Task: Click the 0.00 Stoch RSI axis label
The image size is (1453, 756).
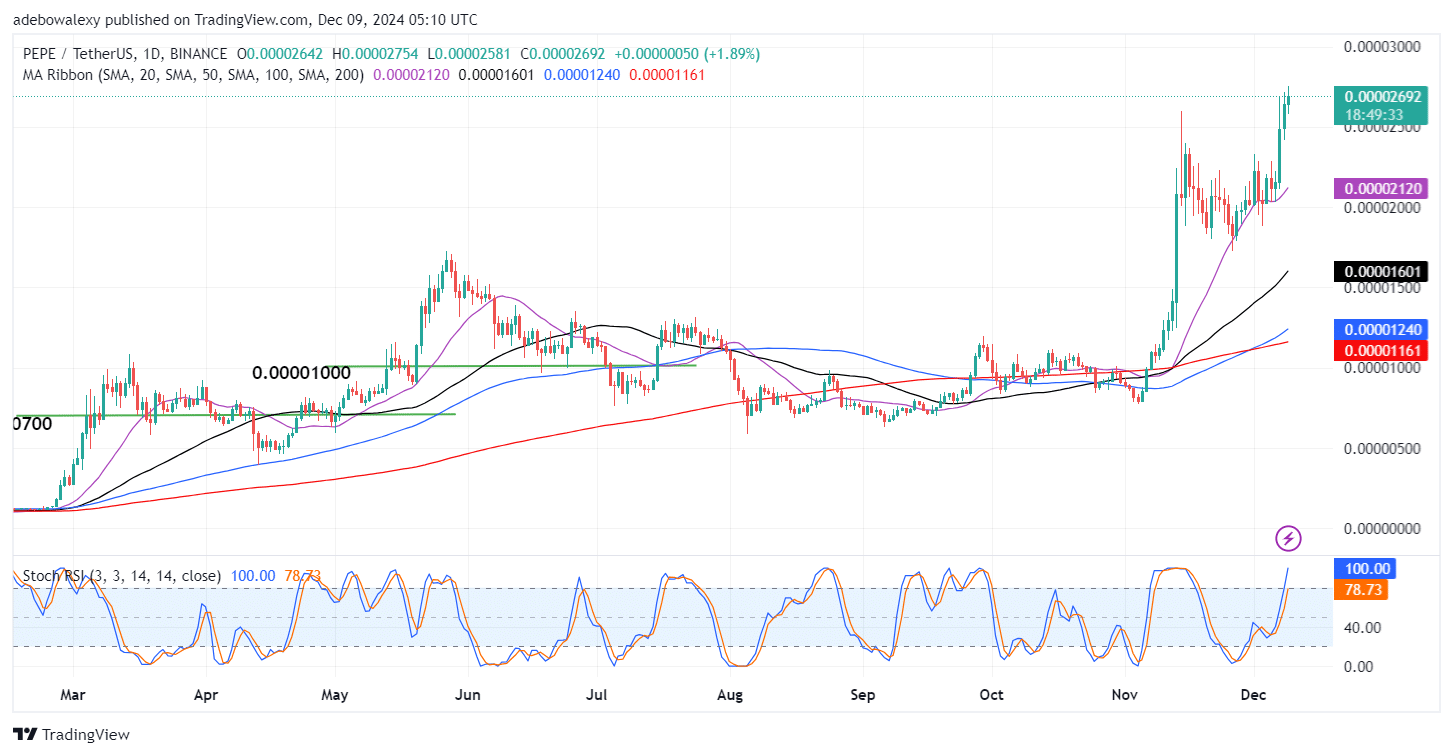Action: [1359, 667]
